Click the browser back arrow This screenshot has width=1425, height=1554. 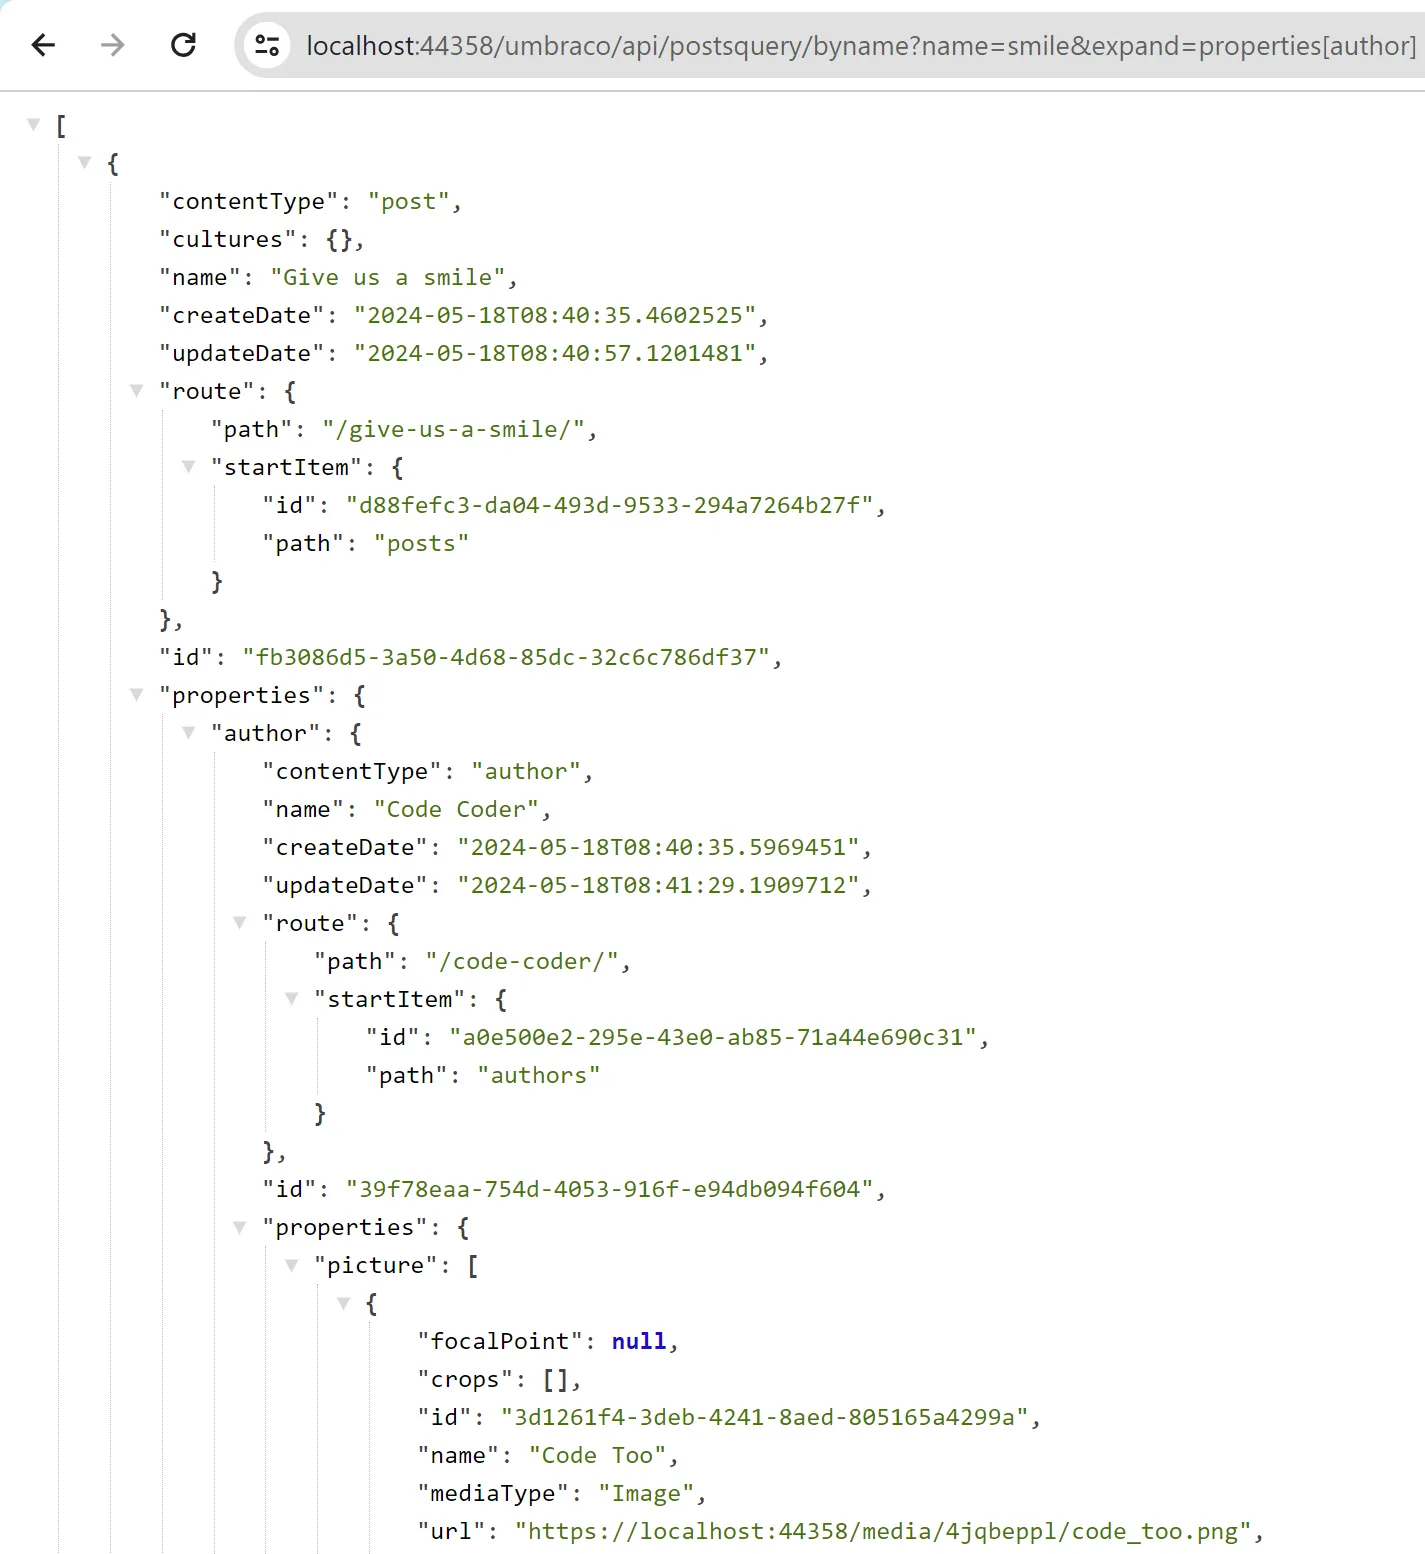[x=43, y=45]
